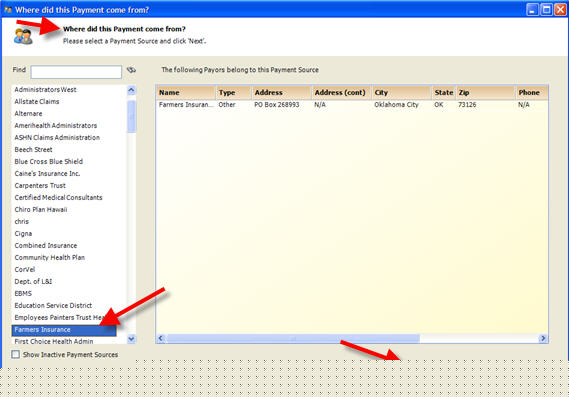This screenshot has height=397, width=569.
Task: Click payment source list scroll down arrow
Action: coord(131,339)
